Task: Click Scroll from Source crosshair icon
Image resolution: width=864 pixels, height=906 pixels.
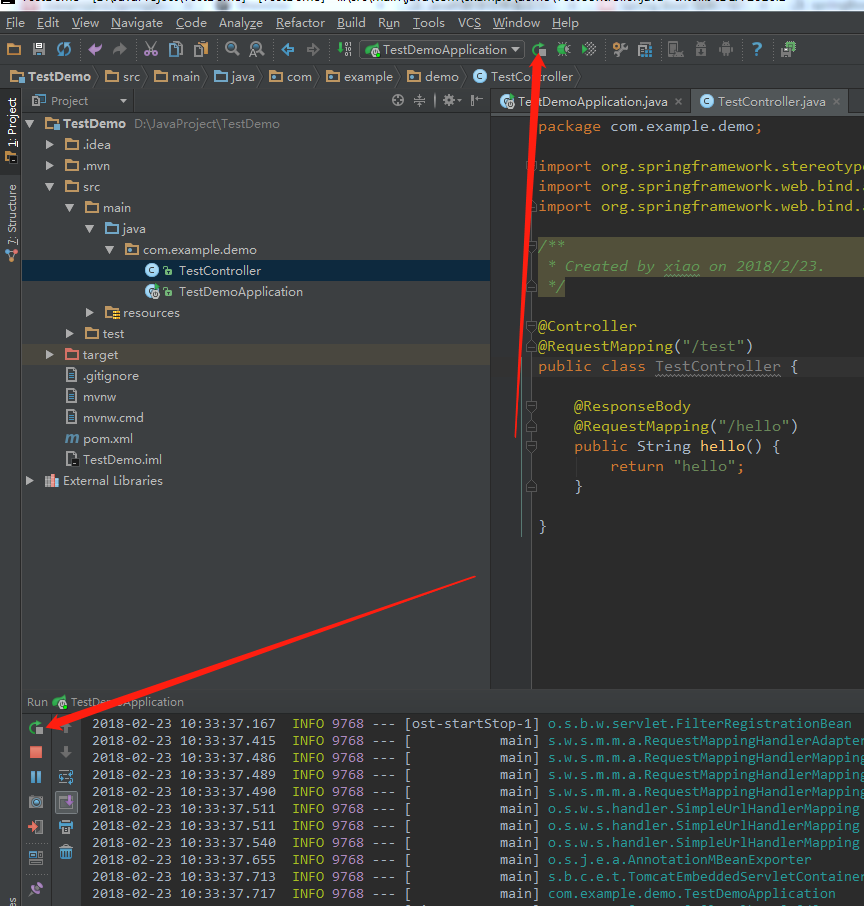Action: (398, 101)
